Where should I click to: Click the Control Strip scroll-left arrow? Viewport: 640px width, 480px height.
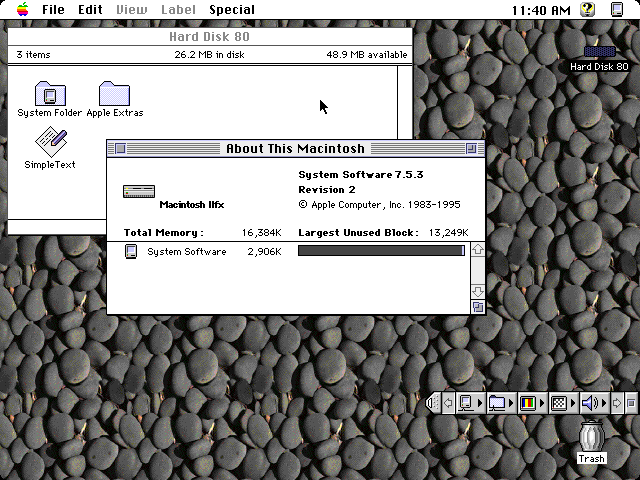[448, 403]
